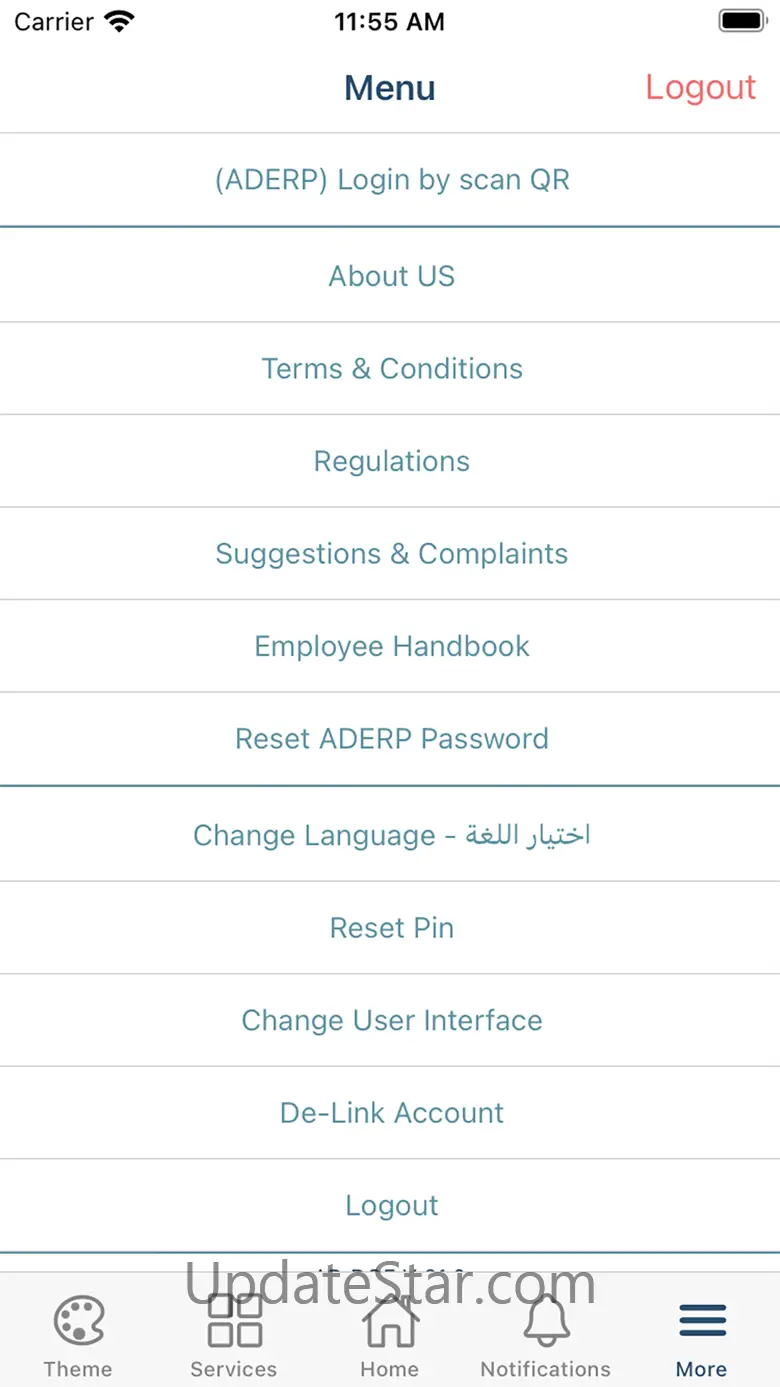Tap the red Logout in header
Viewport: 780px width, 1387px height.
[x=700, y=88]
